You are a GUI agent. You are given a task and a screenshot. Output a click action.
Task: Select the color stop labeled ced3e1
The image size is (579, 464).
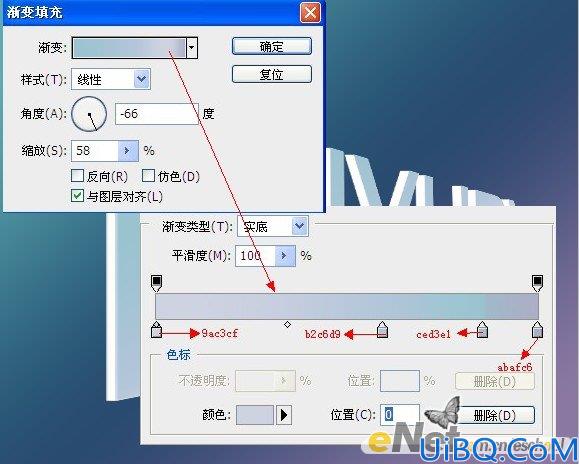click(482, 330)
